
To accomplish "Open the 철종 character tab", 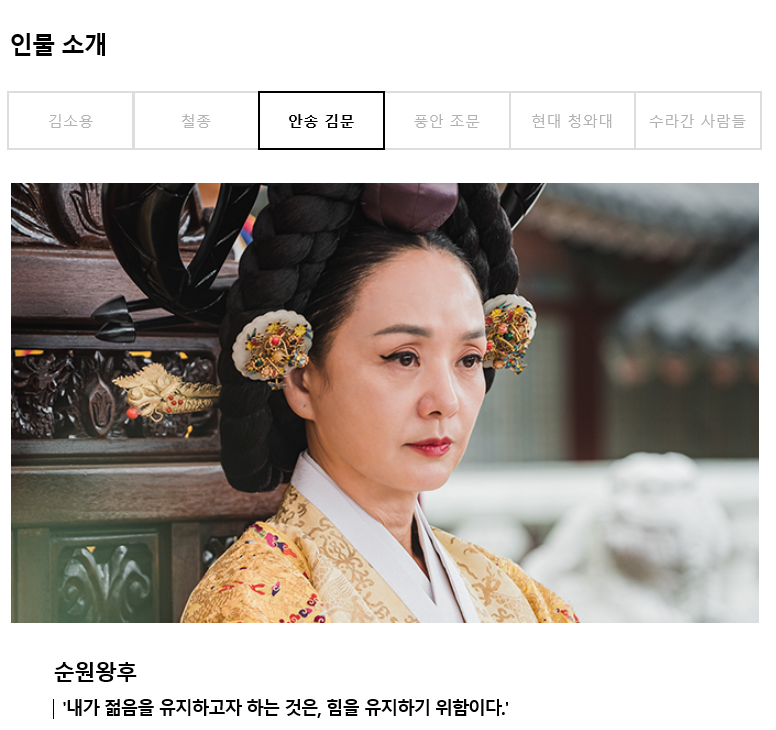I will [196, 120].
